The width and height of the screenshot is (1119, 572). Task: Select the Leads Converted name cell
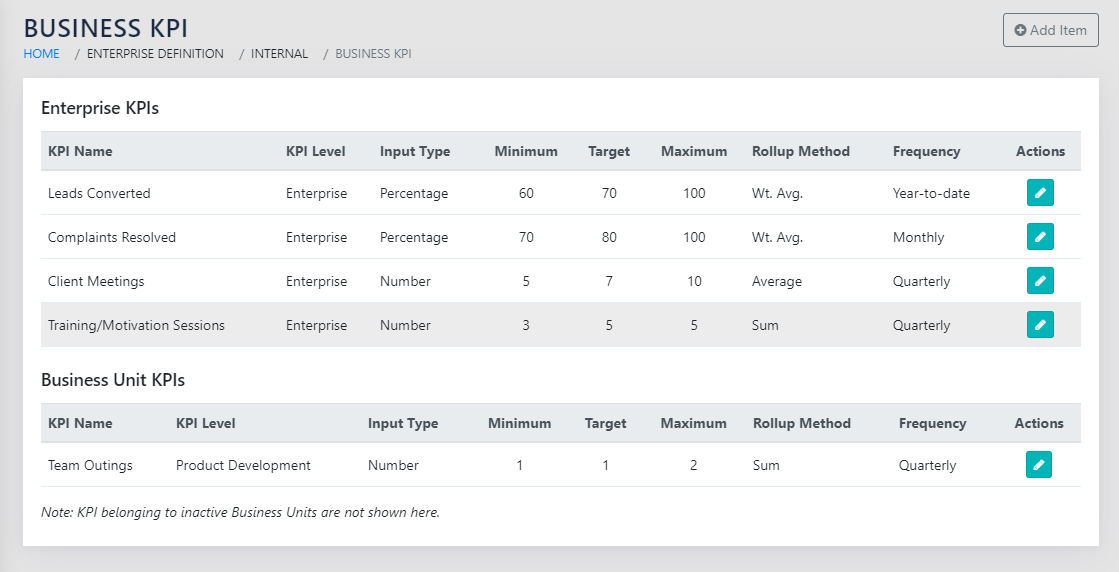click(99, 194)
